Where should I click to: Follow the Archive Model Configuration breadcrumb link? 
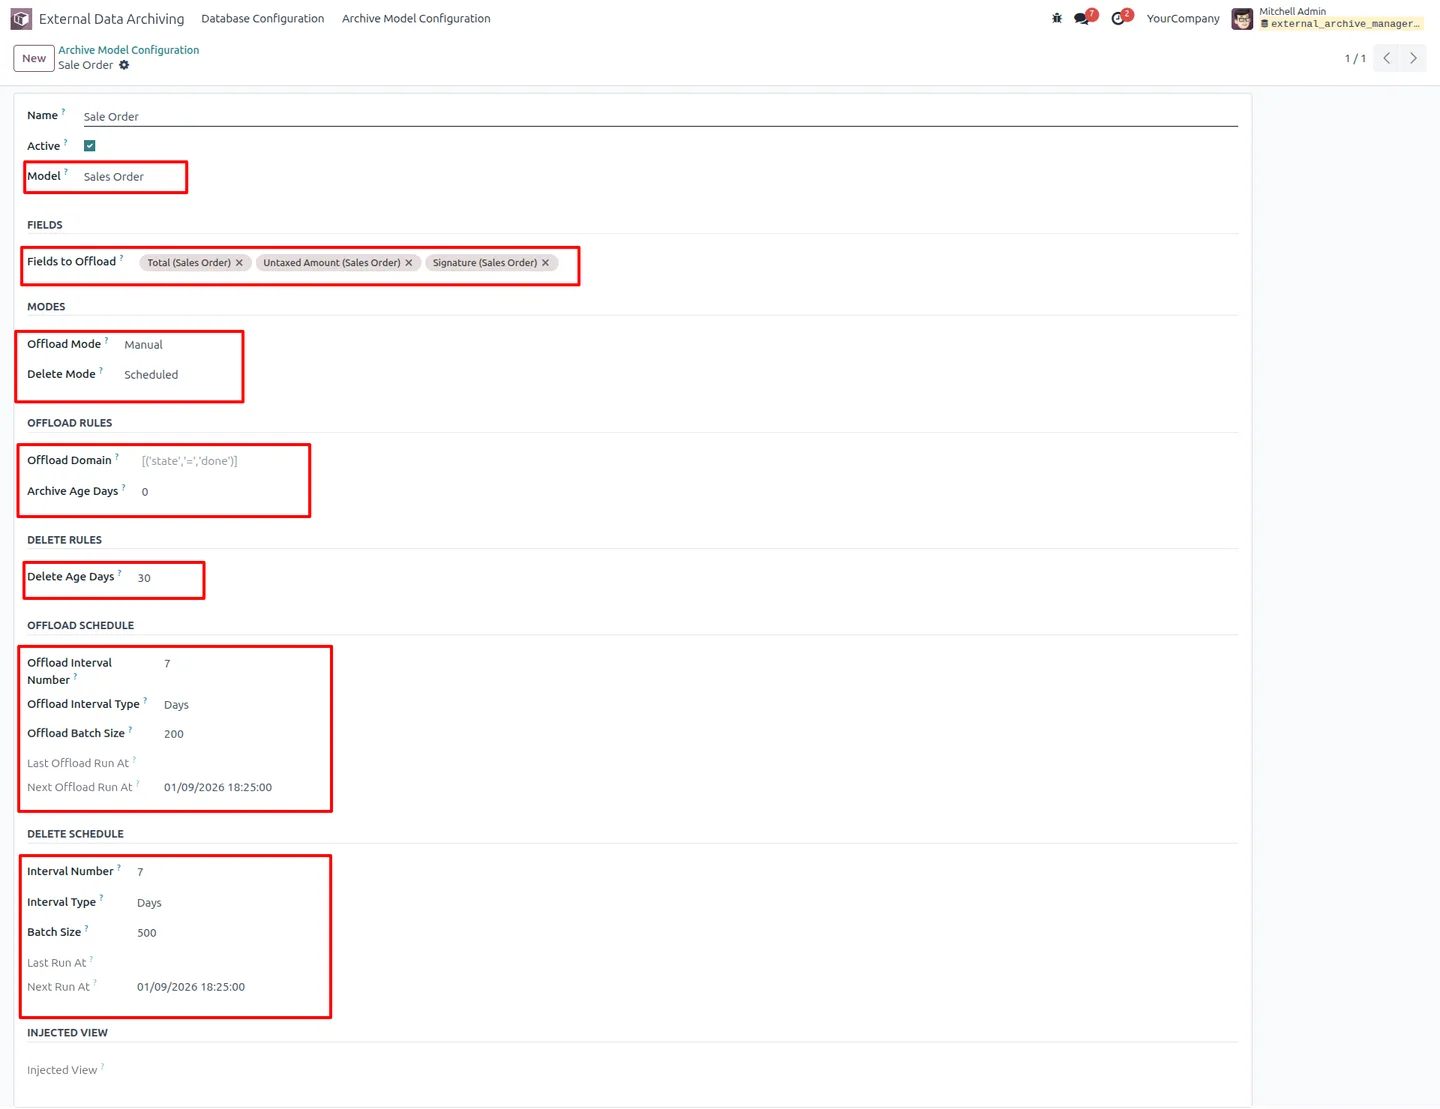[128, 50]
